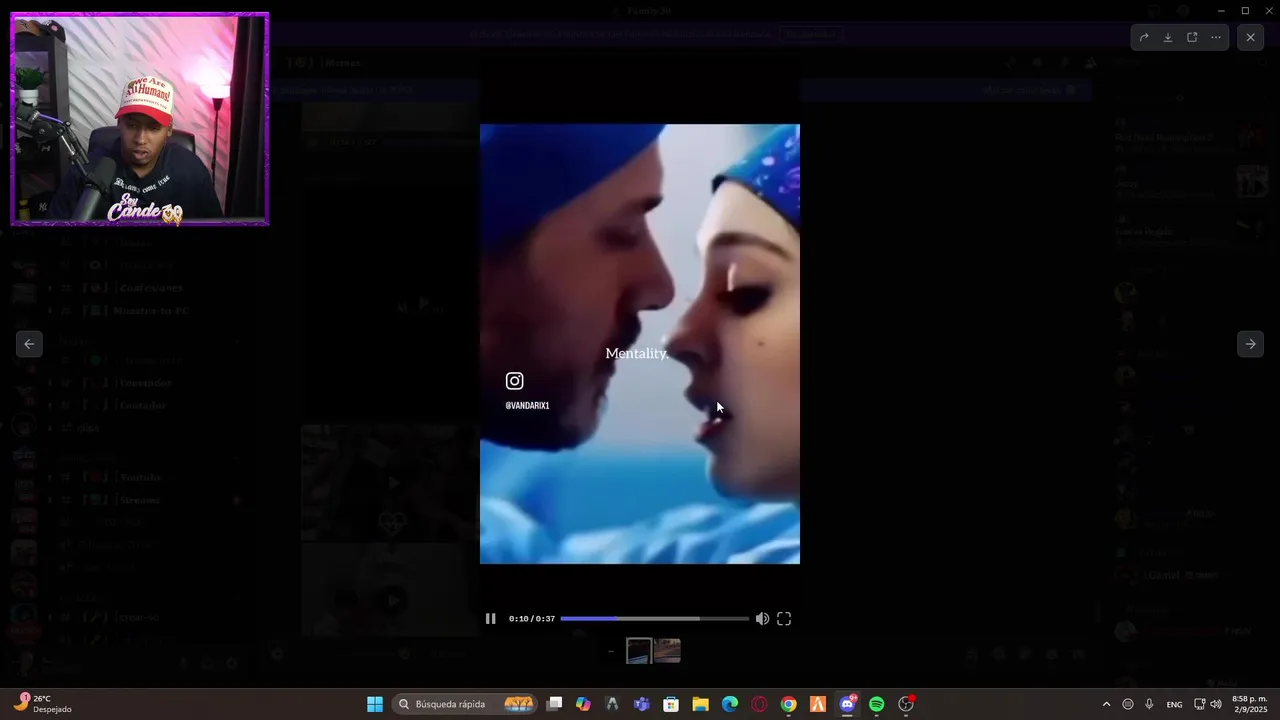This screenshot has width=1280, height=720.
Task: Select the second thumbnail in media strip
Action: click(667, 651)
